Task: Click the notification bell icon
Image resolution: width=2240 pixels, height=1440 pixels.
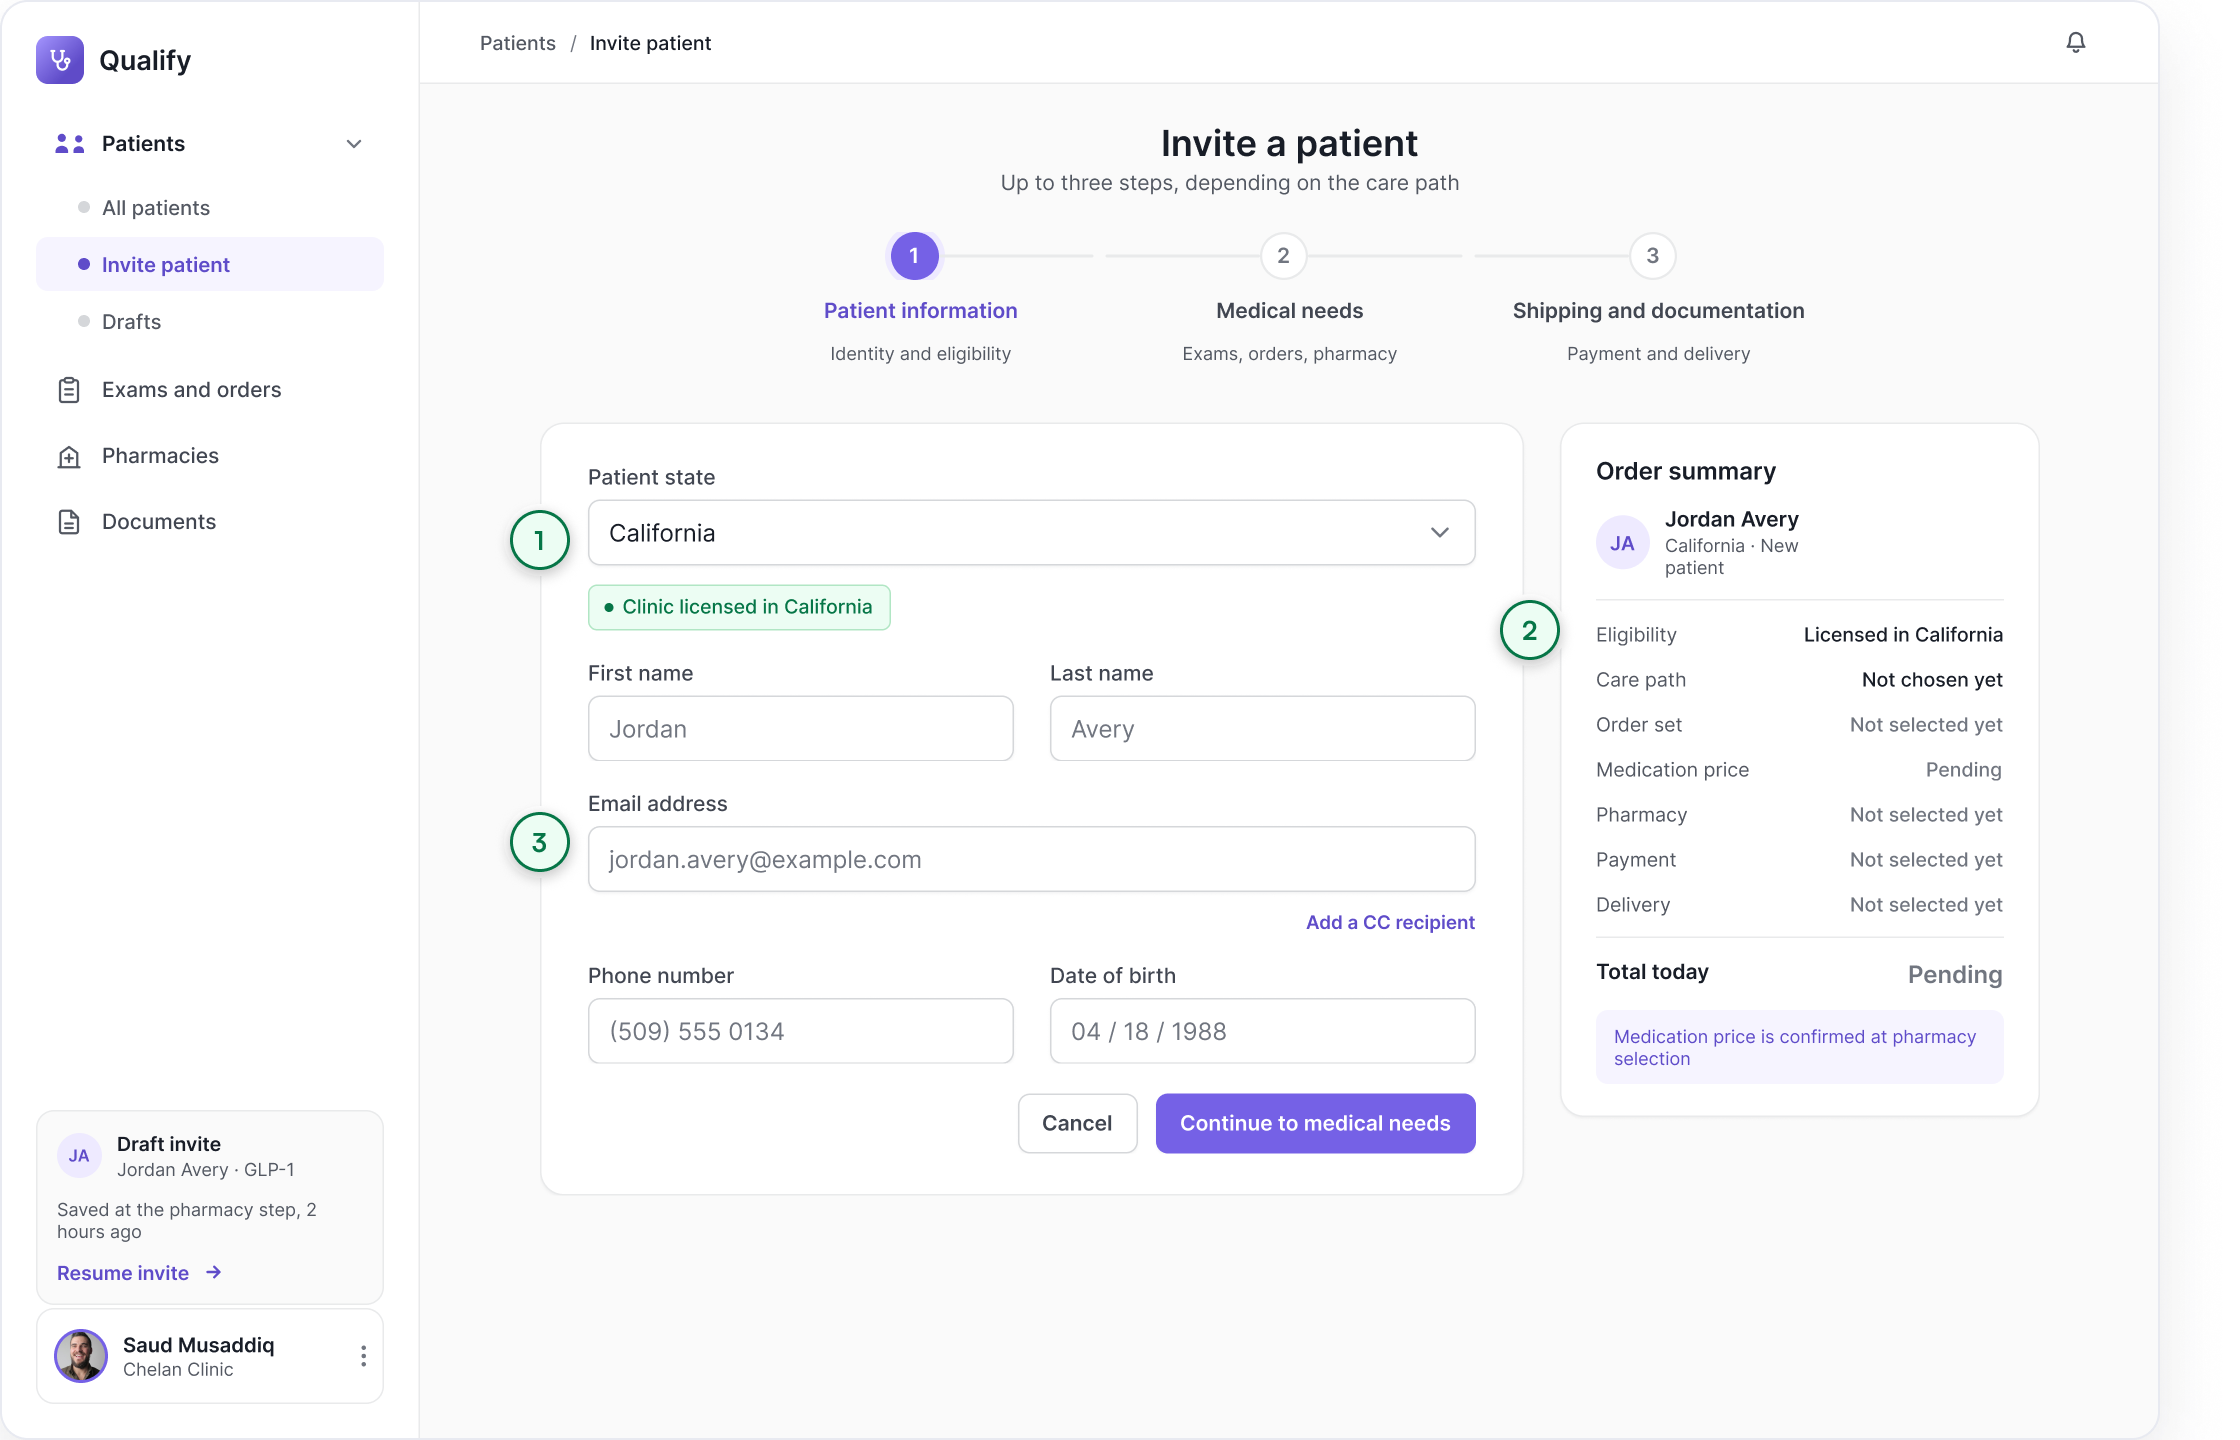Action: pyautogui.click(x=2076, y=42)
